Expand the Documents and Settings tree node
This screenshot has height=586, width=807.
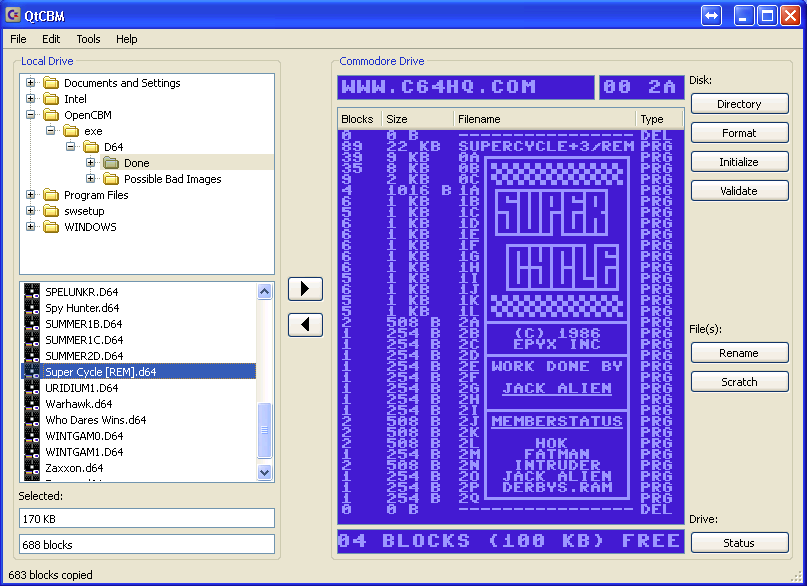point(30,82)
